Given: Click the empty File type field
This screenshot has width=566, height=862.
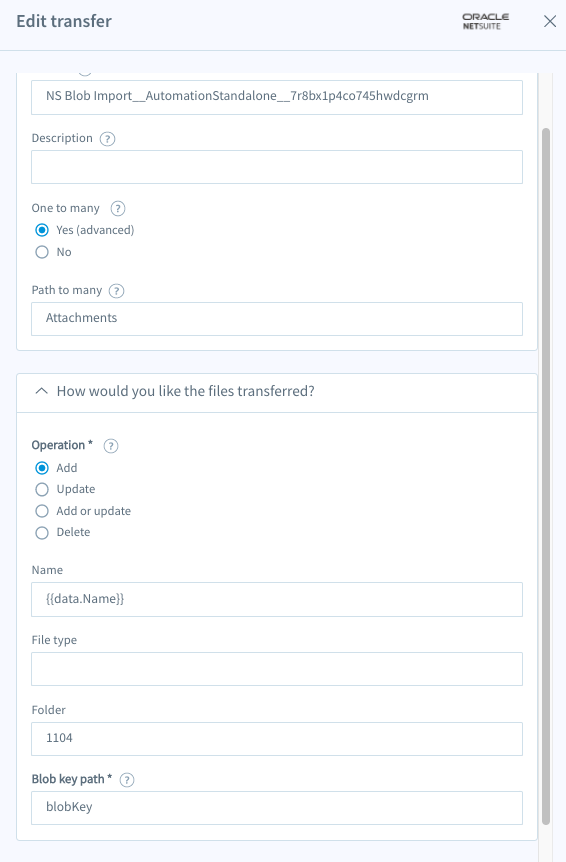Looking at the screenshot, I should [277, 669].
